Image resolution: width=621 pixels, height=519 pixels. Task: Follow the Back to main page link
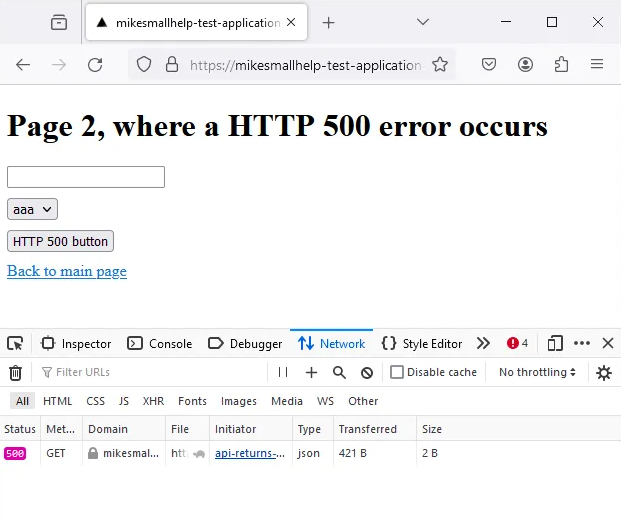[x=67, y=271]
